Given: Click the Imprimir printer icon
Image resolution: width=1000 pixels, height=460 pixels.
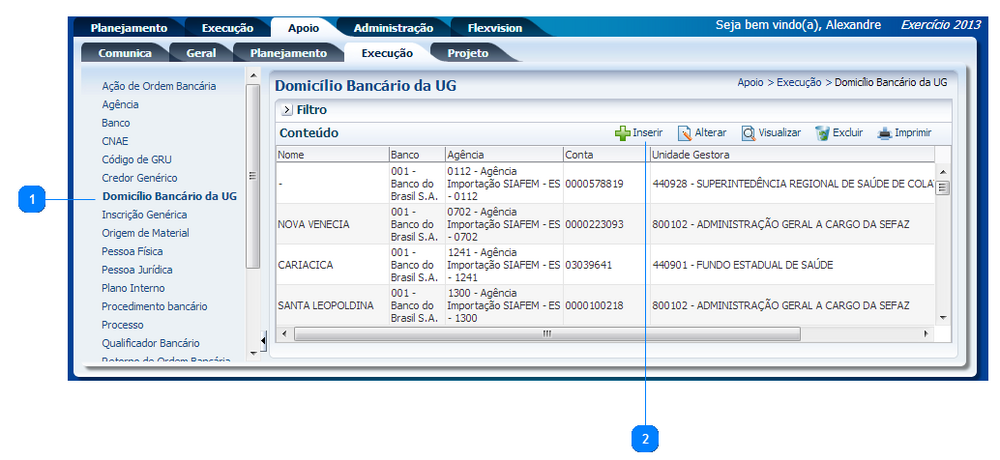Looking at the screenshot, I should [x=884, y=133].
